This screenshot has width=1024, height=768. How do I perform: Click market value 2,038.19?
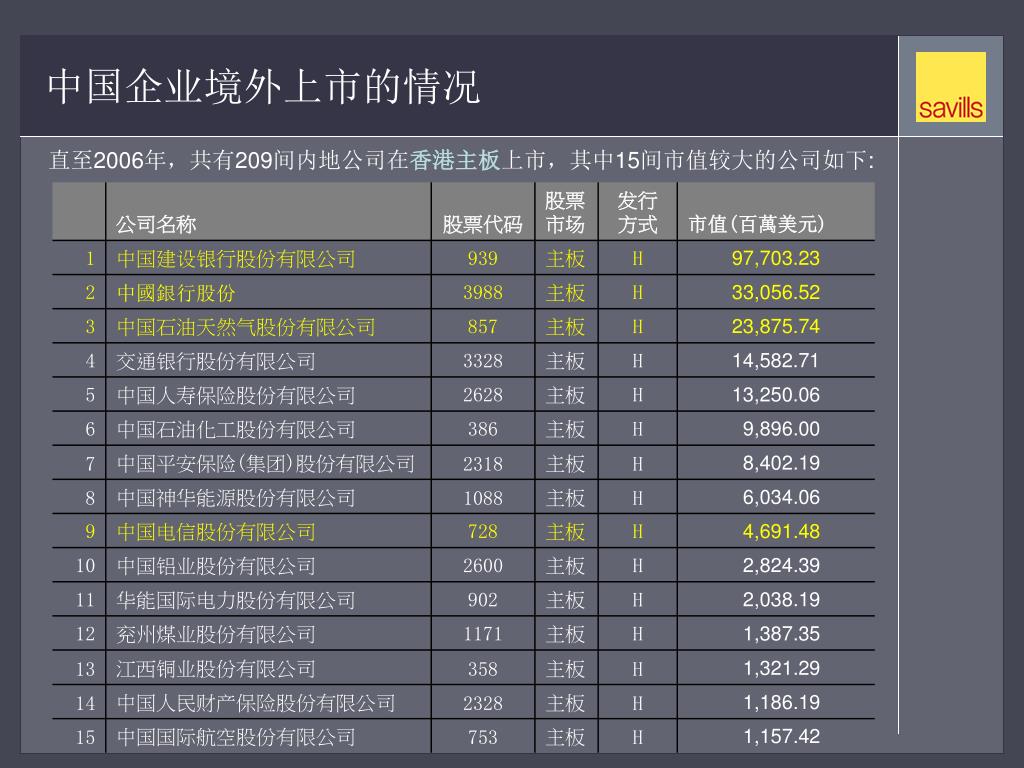point(781,599)
